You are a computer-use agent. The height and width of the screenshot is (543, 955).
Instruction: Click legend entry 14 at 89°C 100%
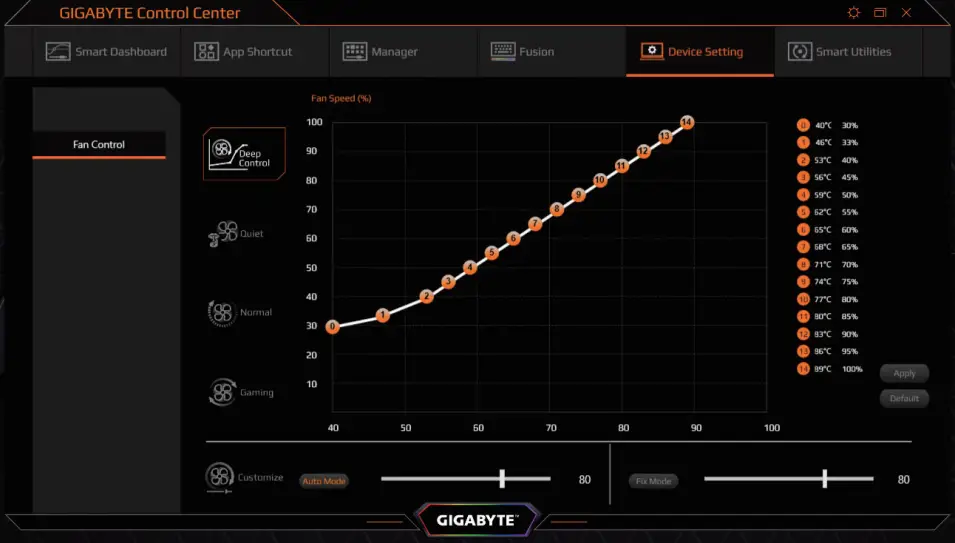point(830,369)
